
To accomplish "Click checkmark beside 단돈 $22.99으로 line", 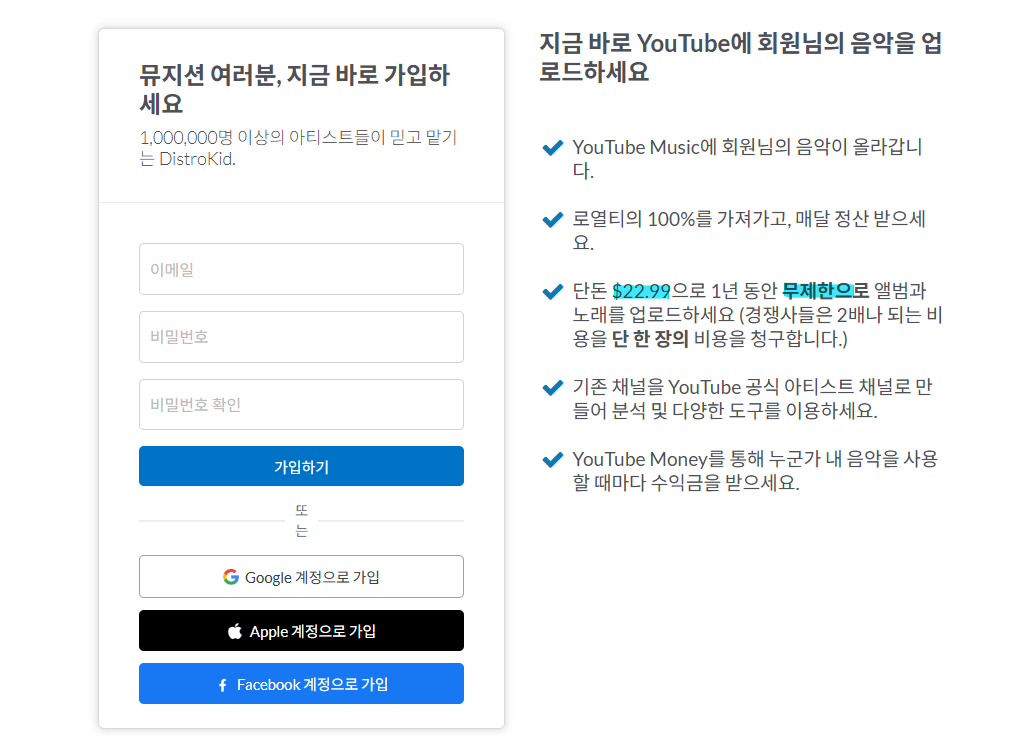I will [x=553, y=292].
